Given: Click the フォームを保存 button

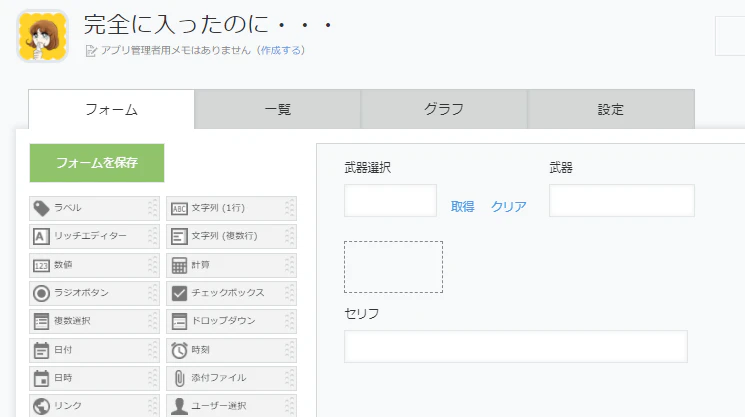Looking at the screenshot, I should [x=97, y=163].
